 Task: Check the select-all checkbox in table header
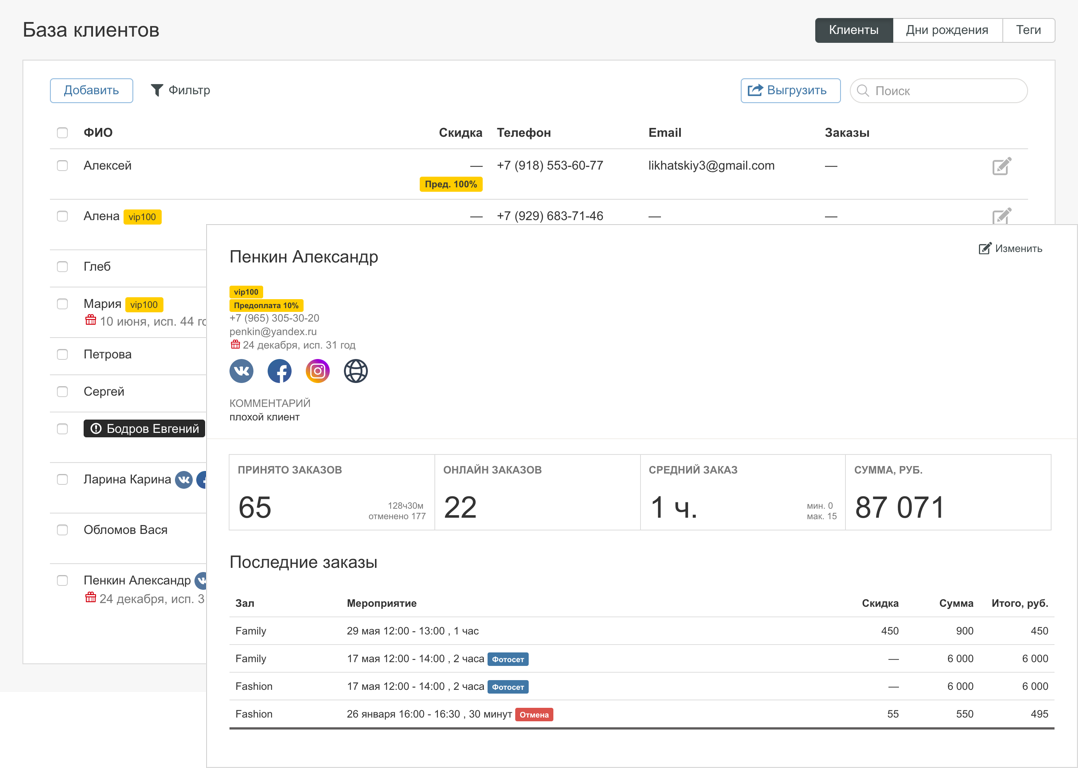(x=62, y=131)
